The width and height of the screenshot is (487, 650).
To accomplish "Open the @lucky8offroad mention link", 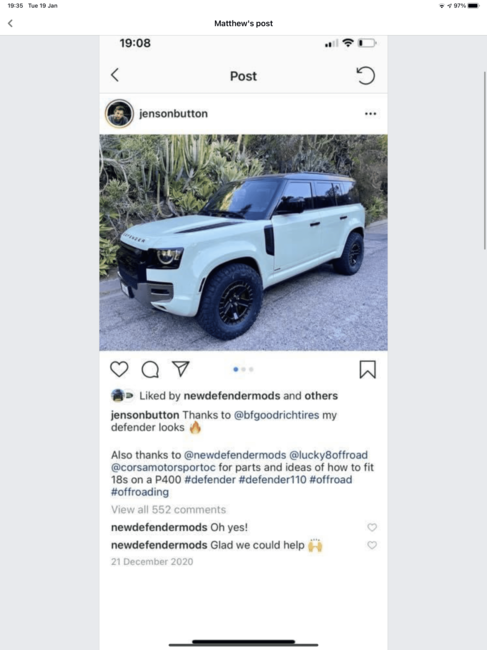I will (328, 455).
